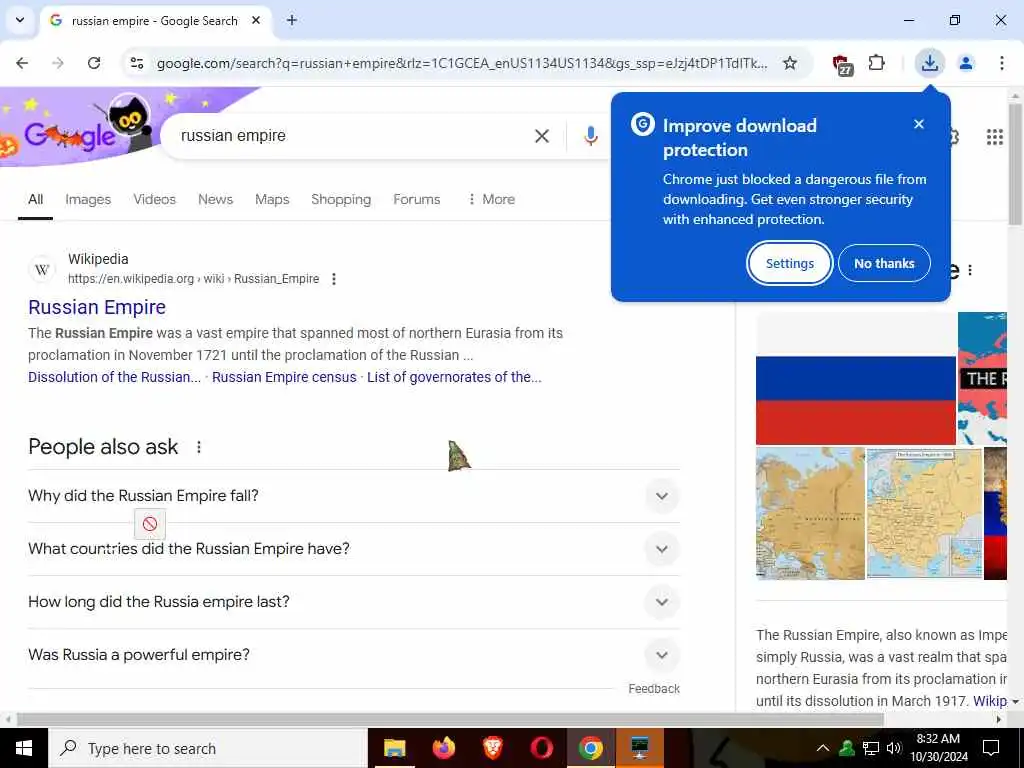Open the More search filters menu
Image resolution: width=1024 pixels, height=768 pixels.
tap(491, 199)
